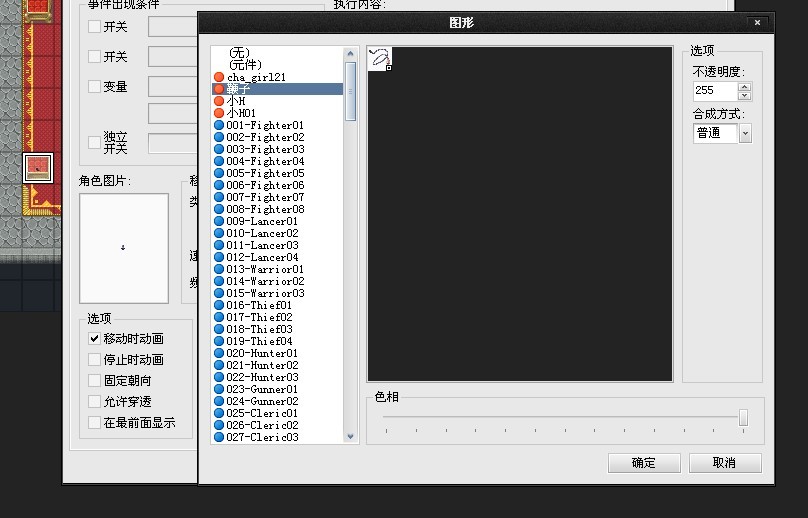Click the blue icon beside 009-Lancer01
The width and height of the screenshot is (808, 518).
(218, 221)
